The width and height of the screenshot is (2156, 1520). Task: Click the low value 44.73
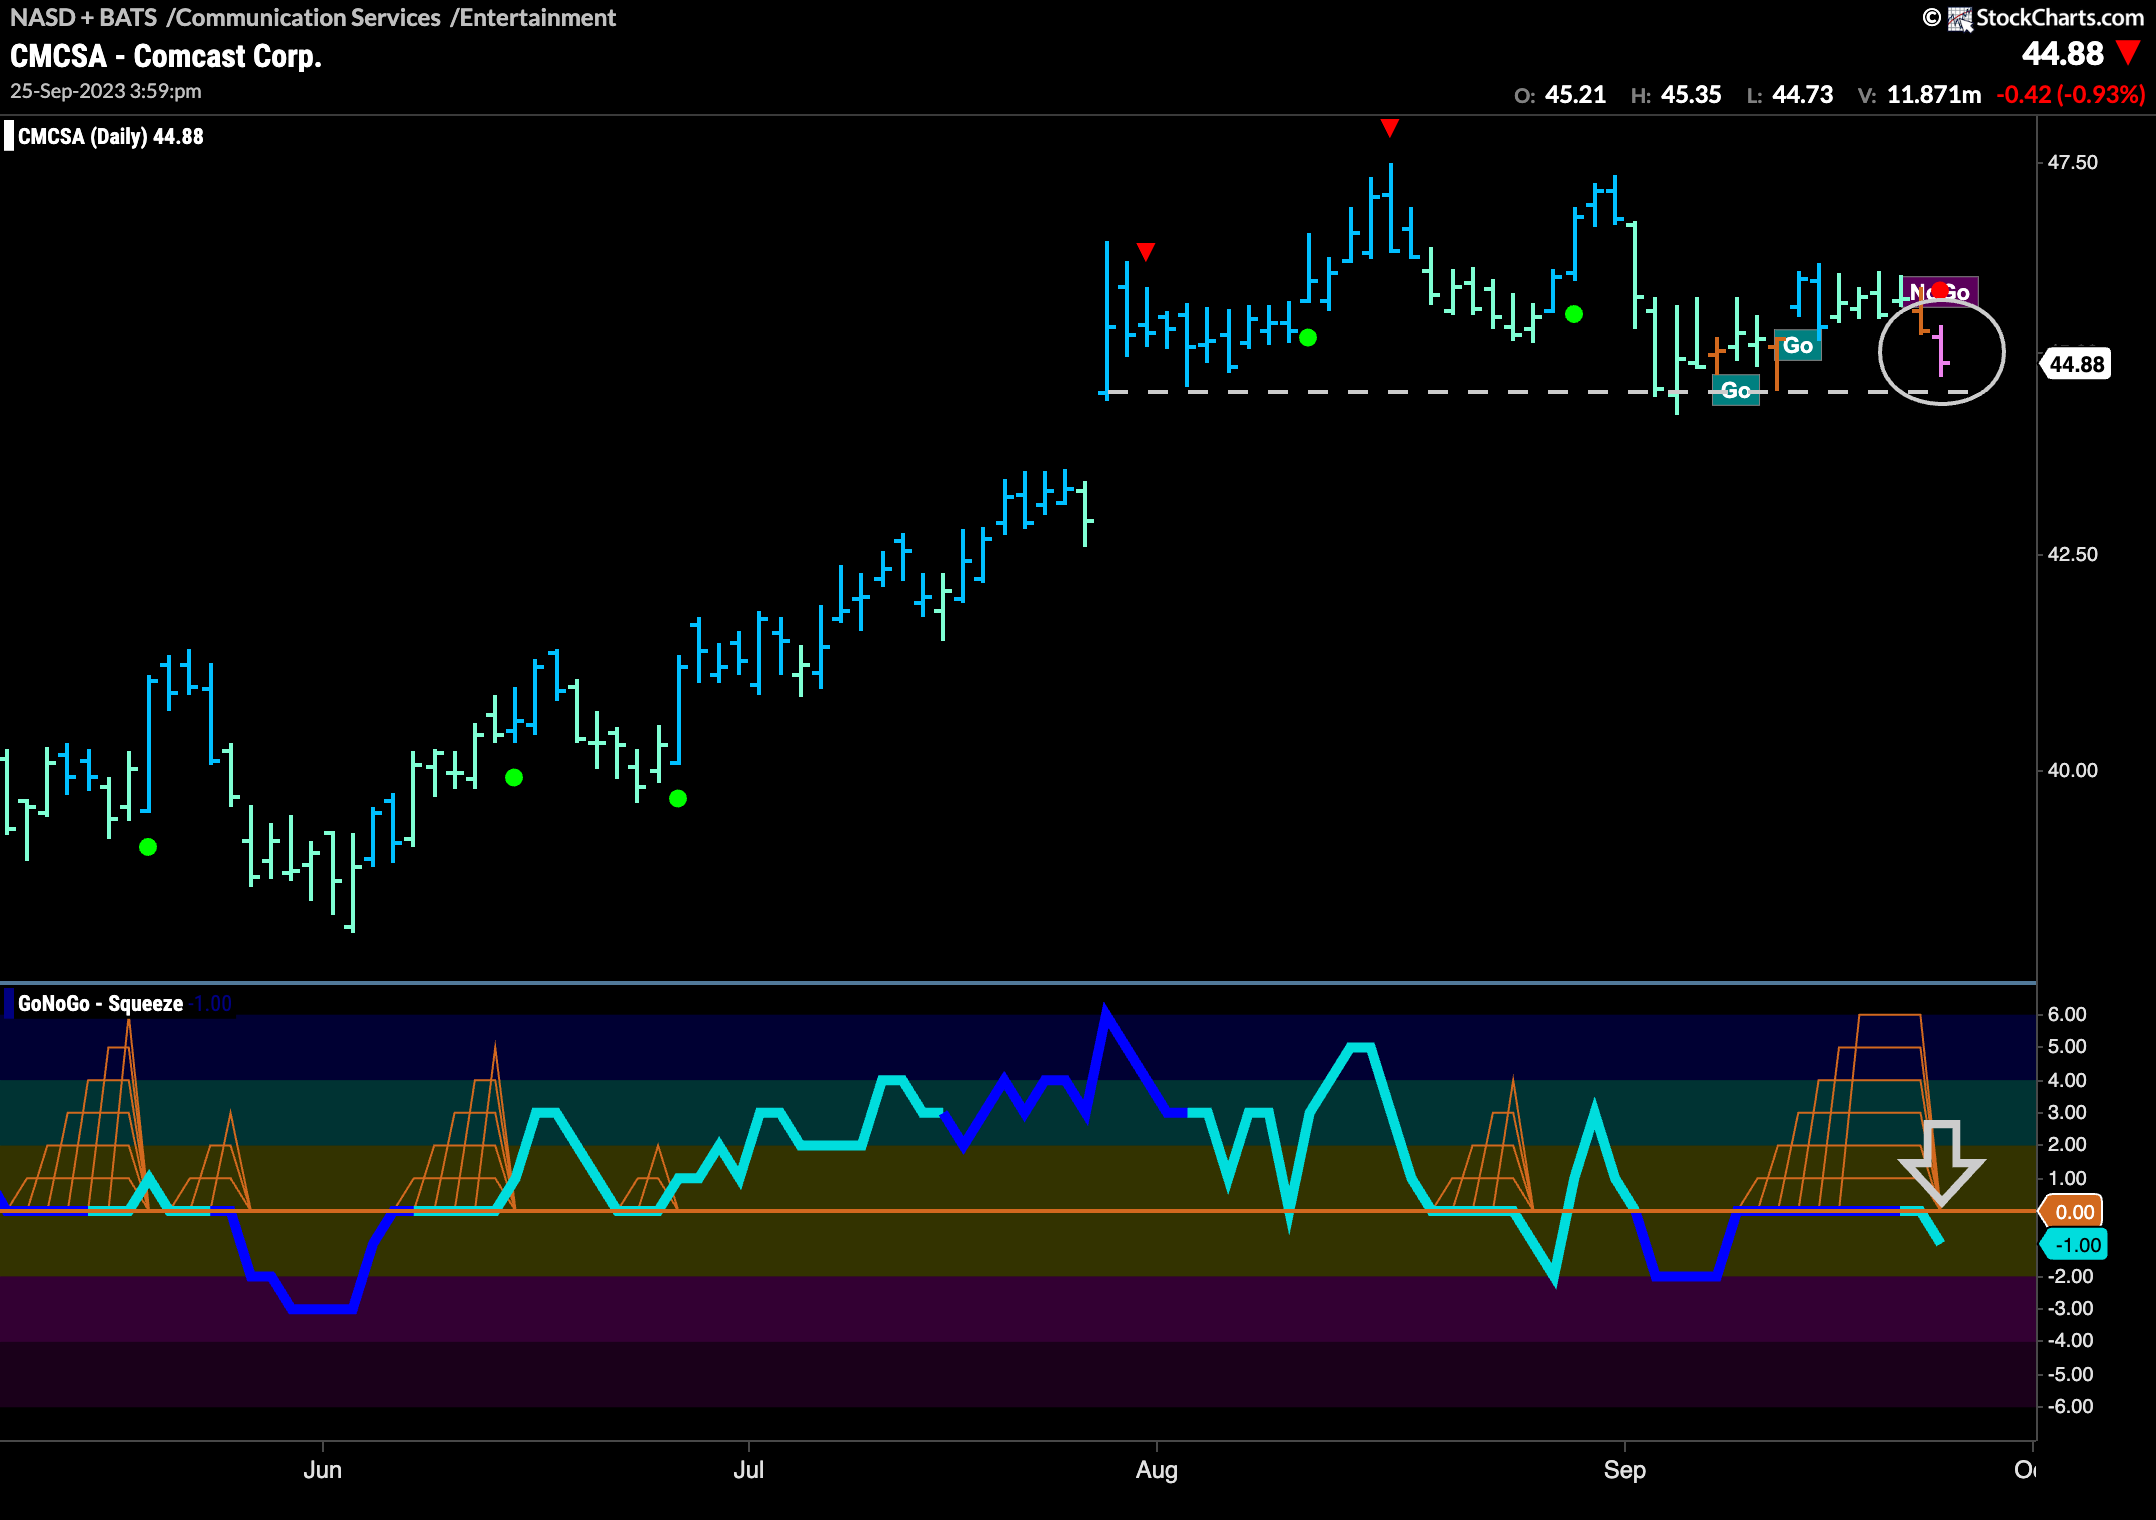(x=1803, y=95)
